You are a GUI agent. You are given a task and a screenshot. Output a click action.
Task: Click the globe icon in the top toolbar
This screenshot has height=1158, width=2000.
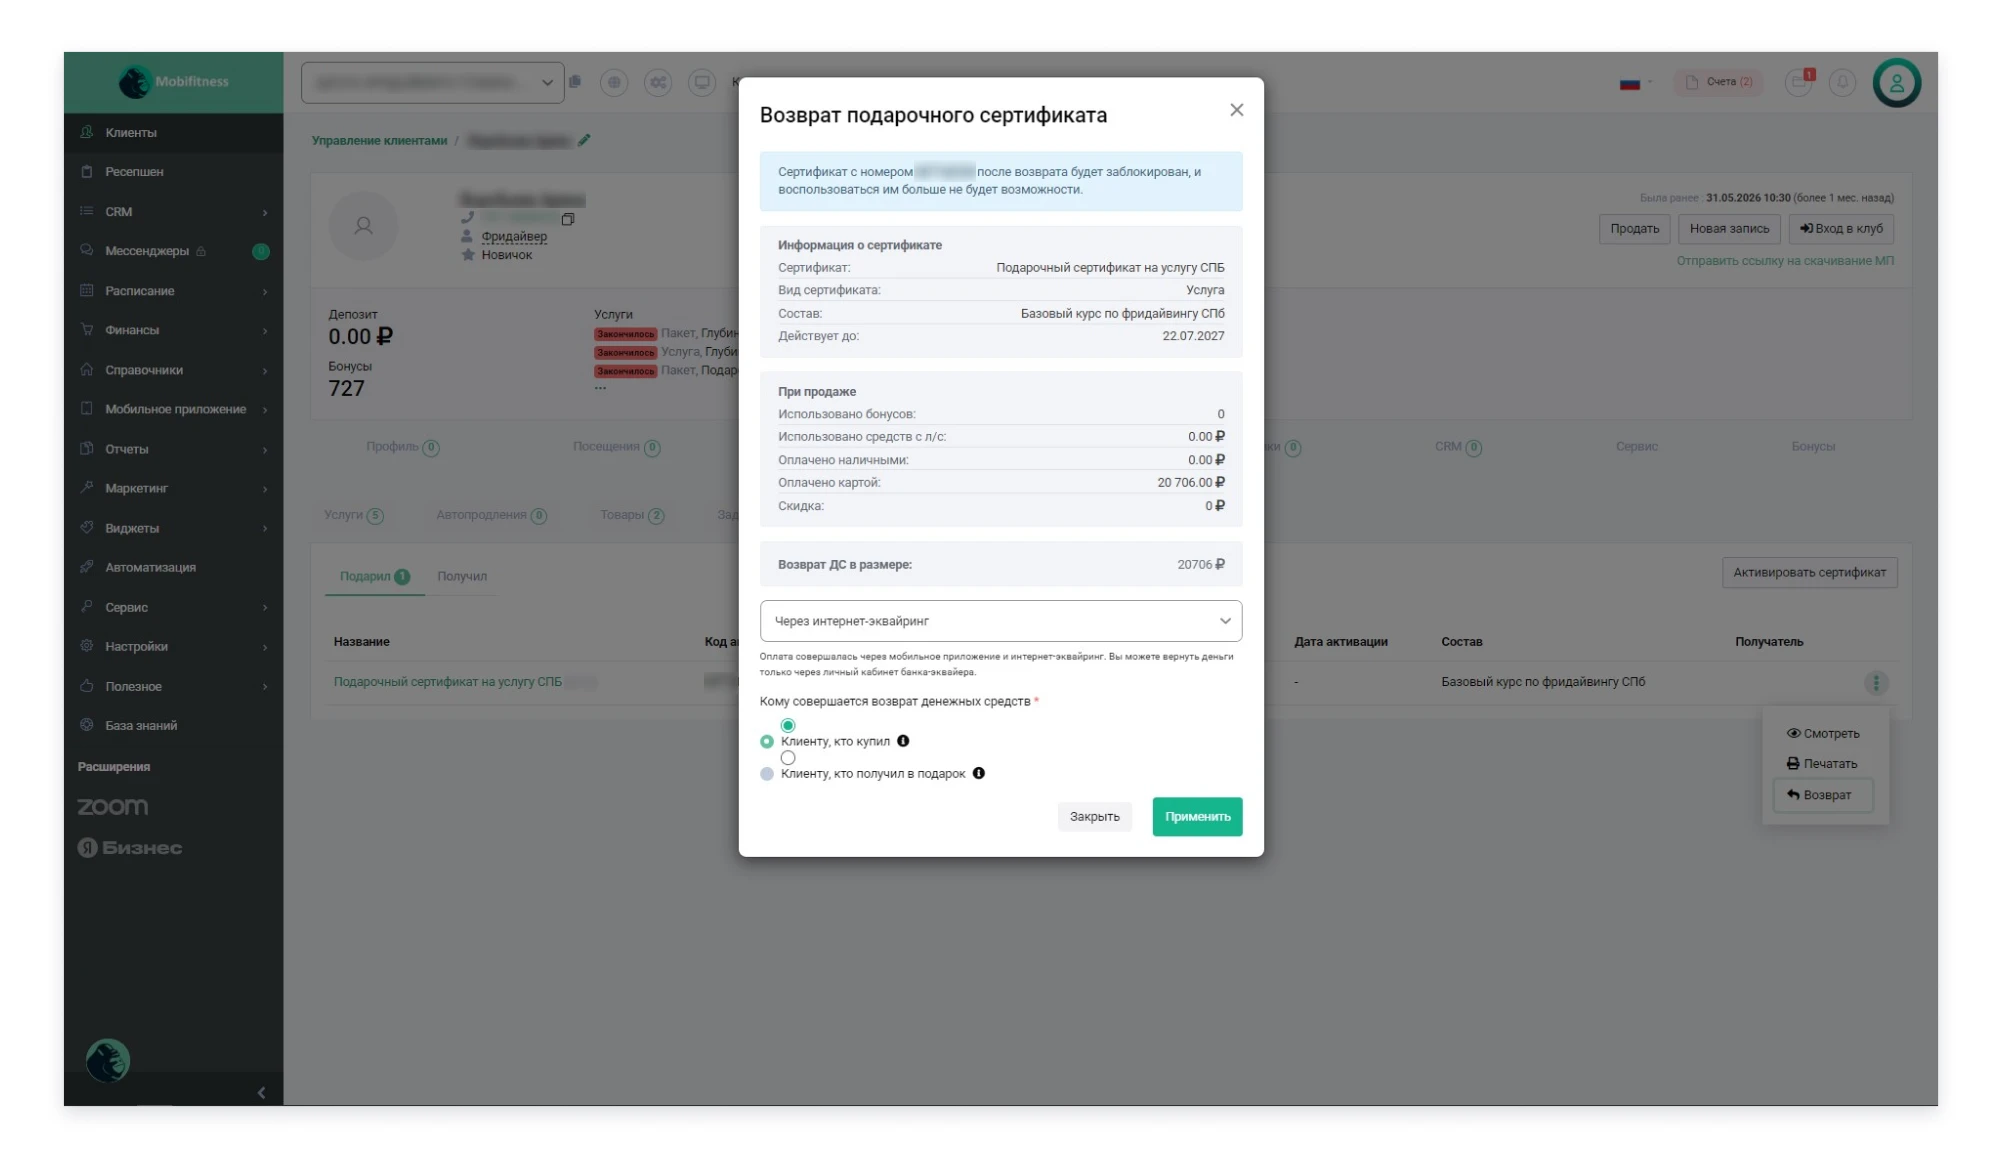tap(614, 82)
